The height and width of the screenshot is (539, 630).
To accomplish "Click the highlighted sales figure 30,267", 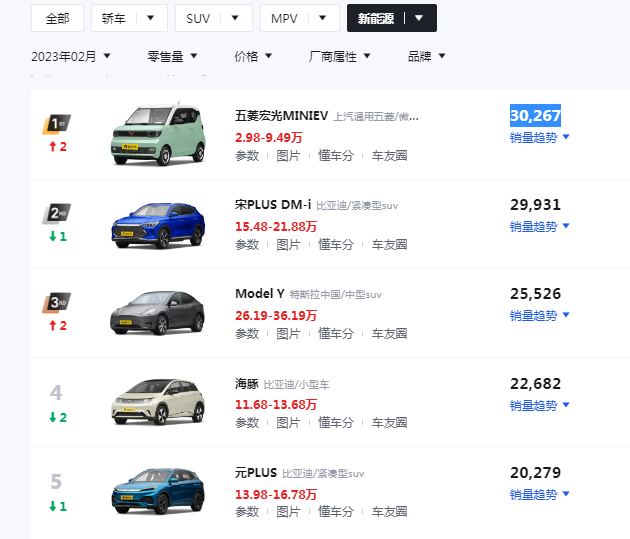I will pos(535,116).
